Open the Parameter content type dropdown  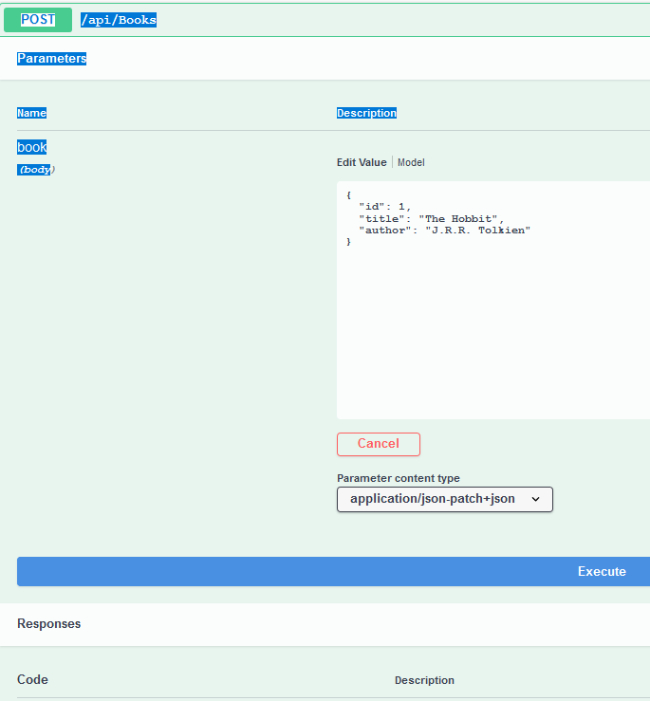click(444, 498)
